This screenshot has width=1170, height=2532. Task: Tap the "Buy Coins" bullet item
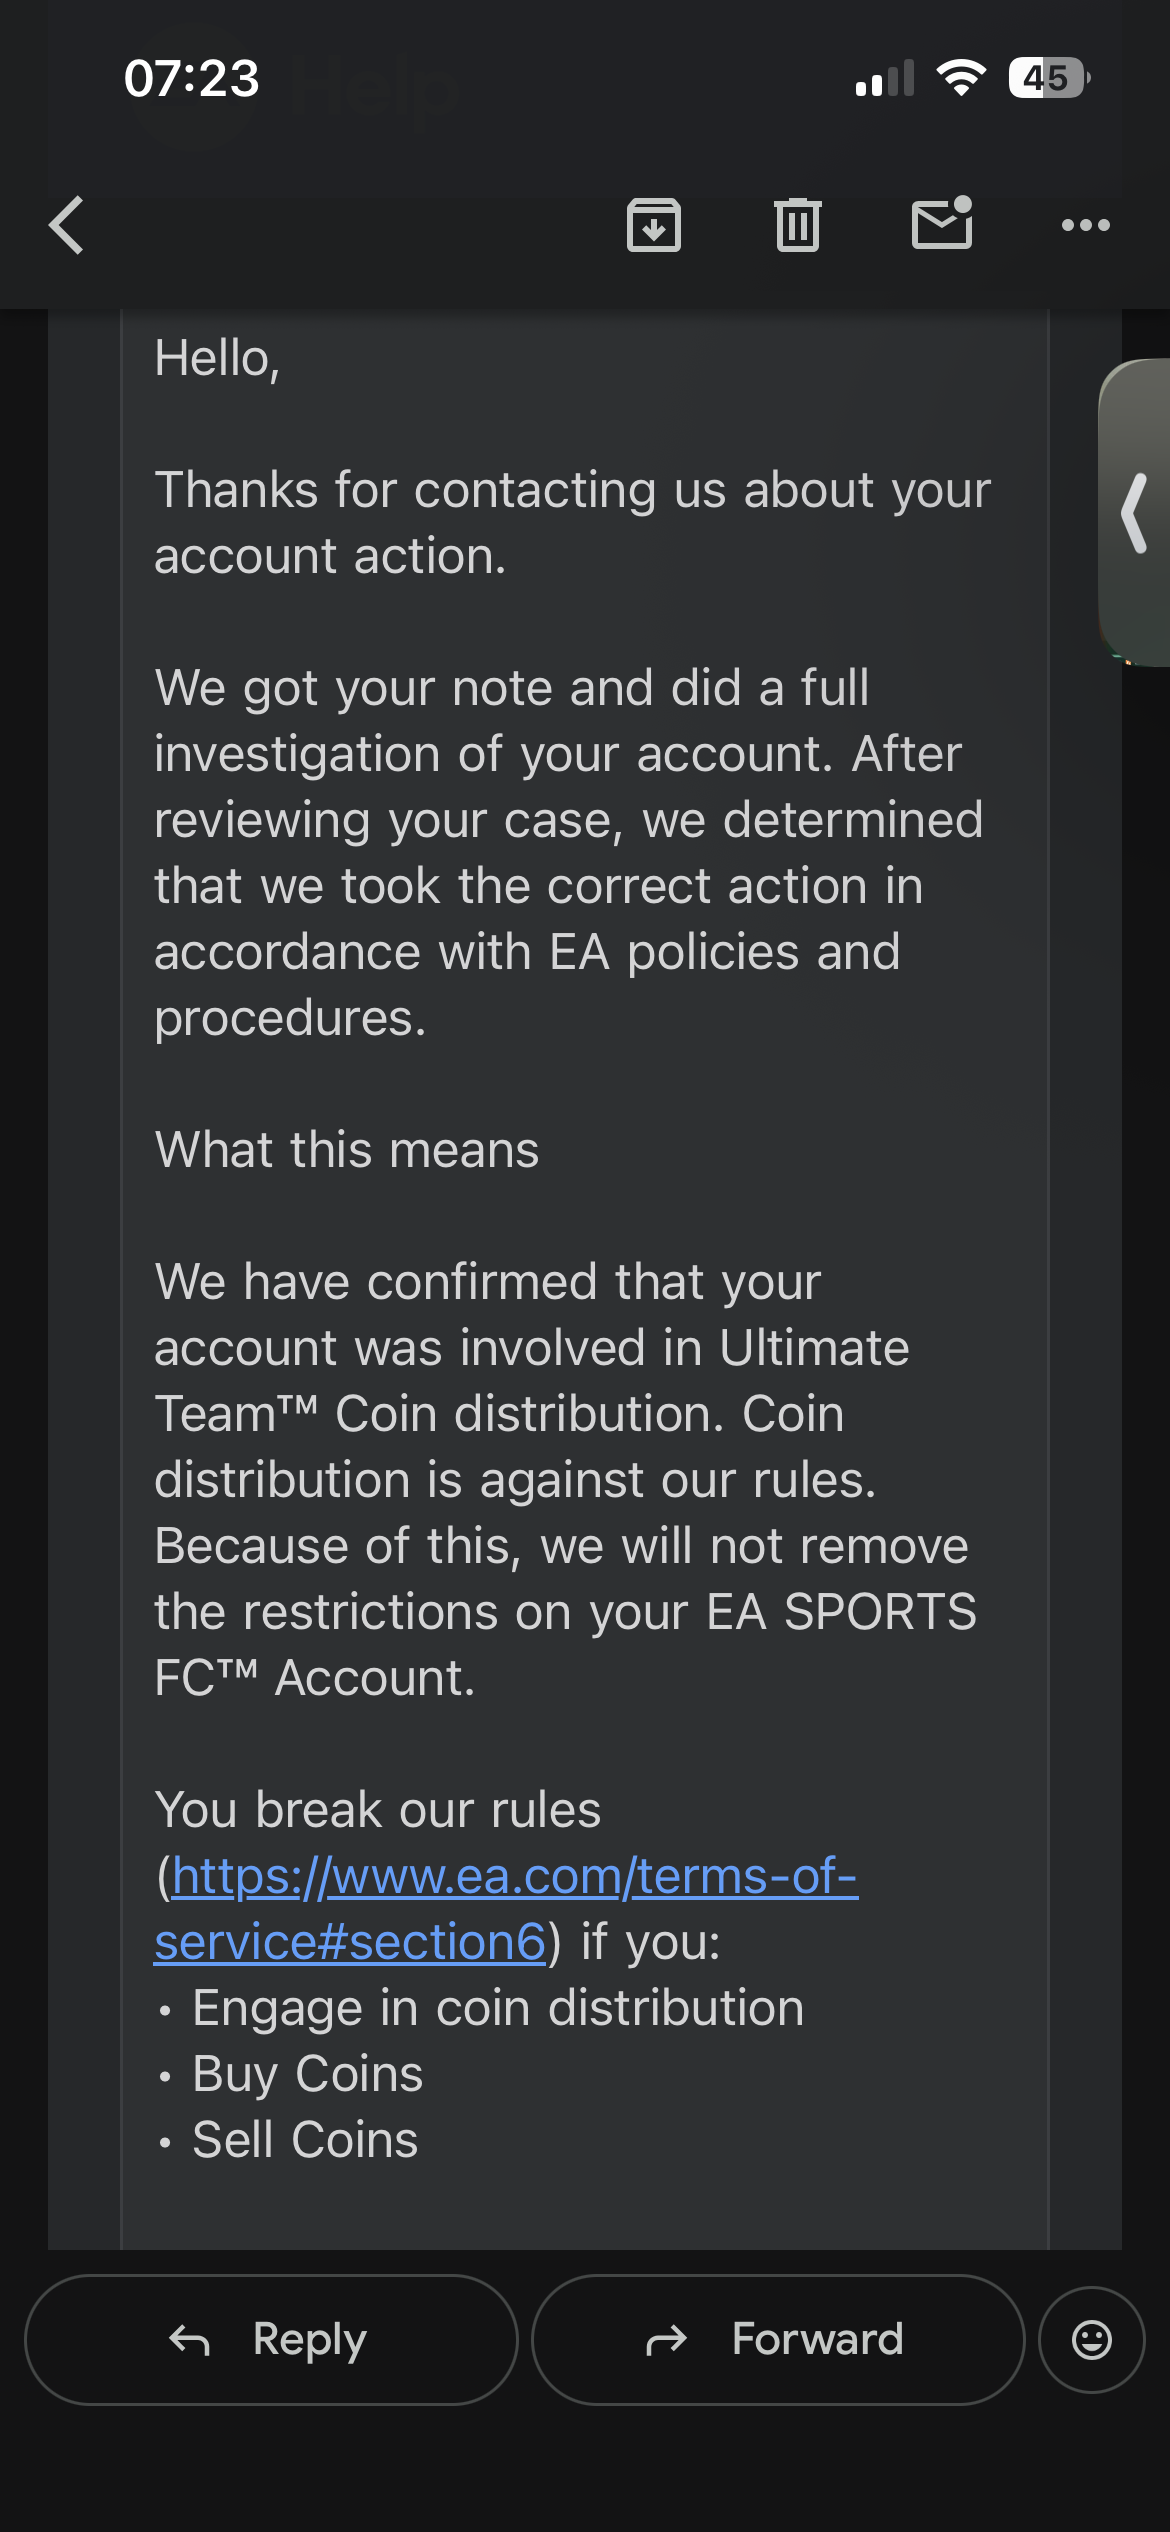point(307,2074)
